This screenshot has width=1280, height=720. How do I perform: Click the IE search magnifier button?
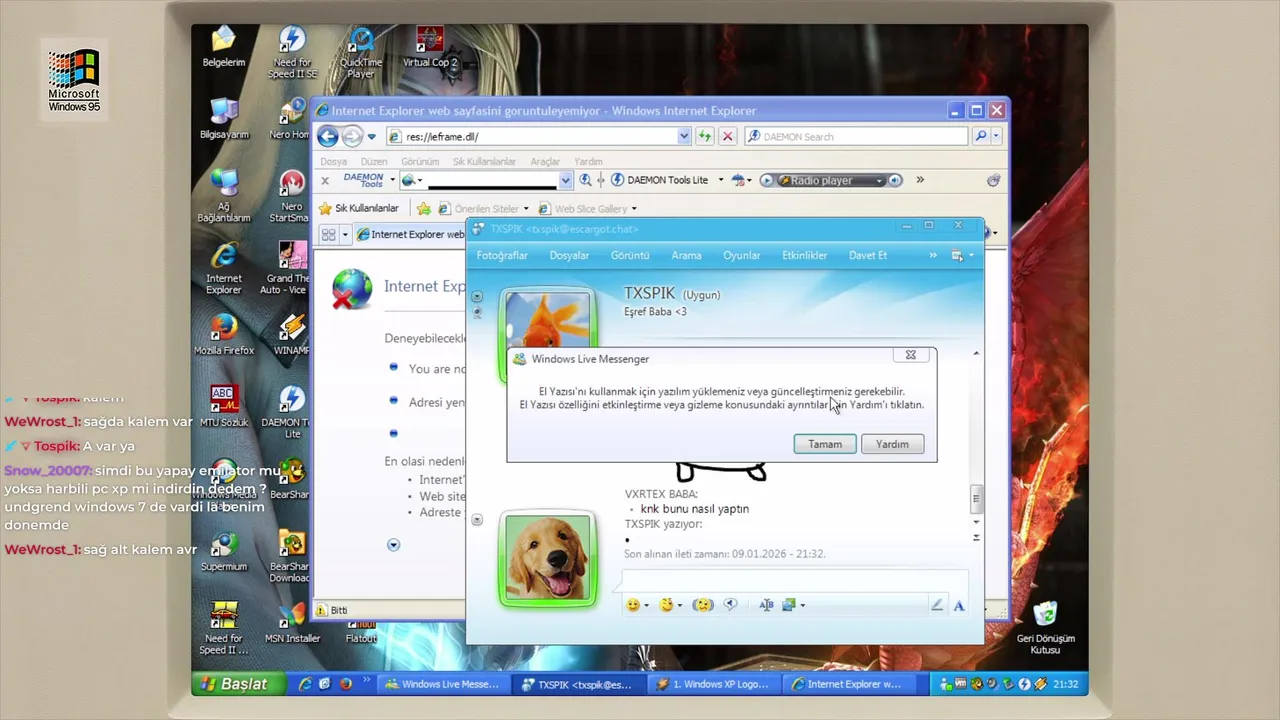[981, 137]
